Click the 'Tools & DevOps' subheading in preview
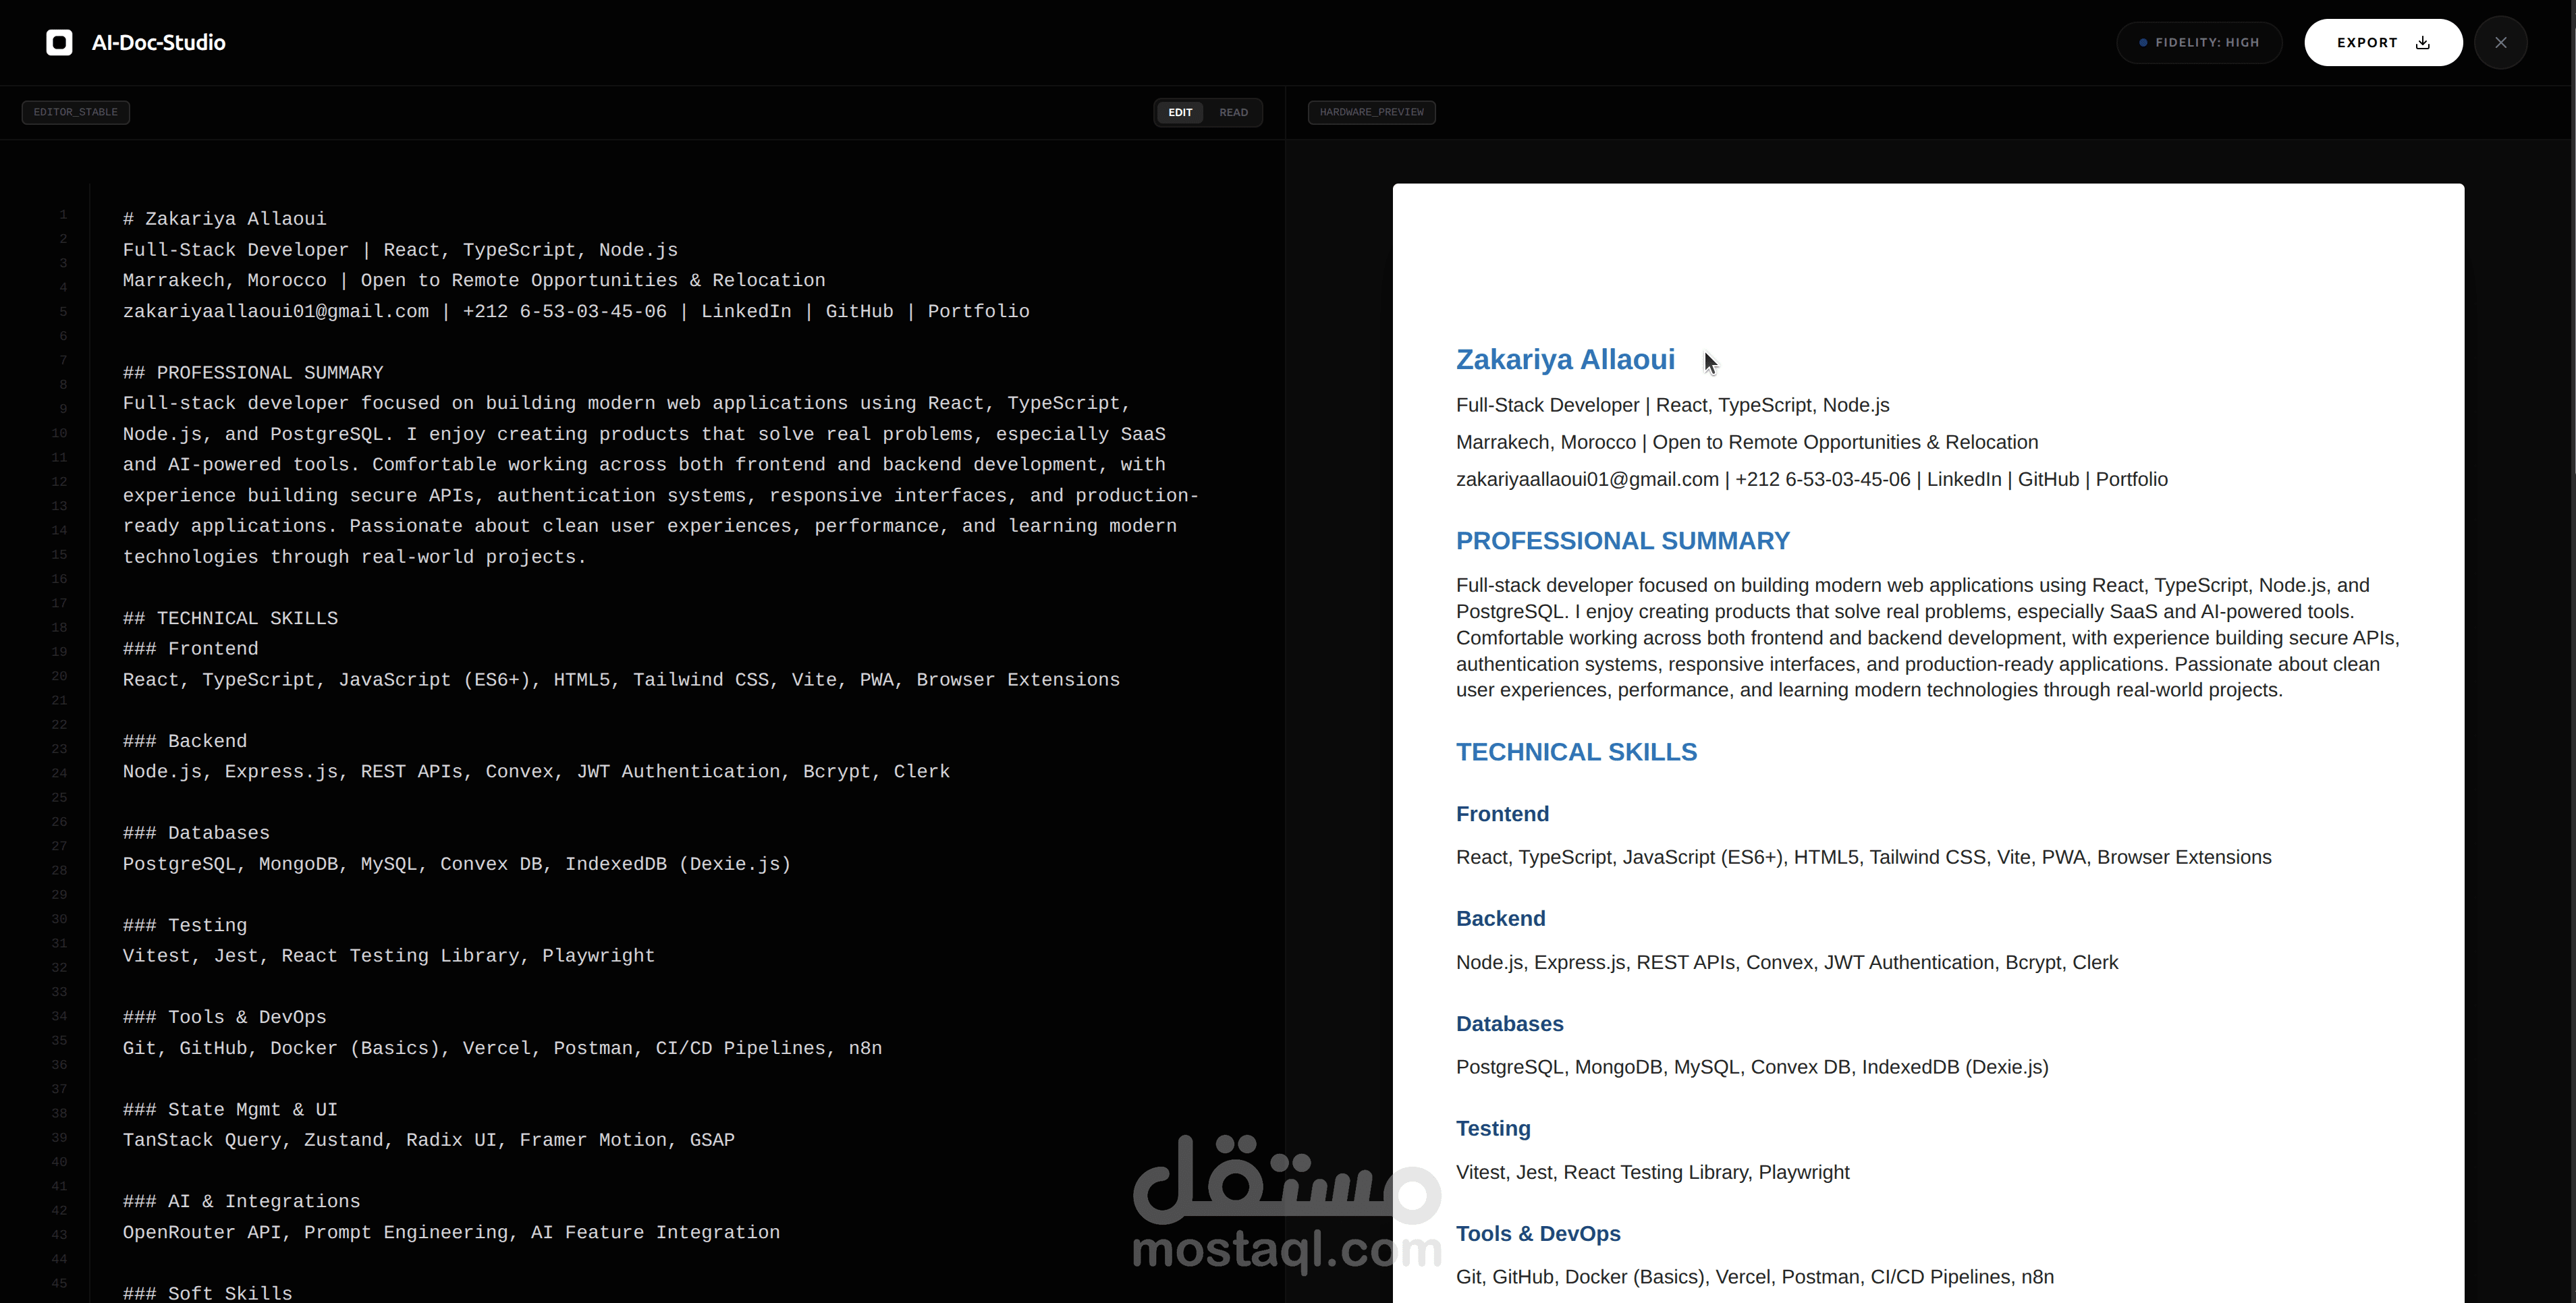The image size is (2576, 1303). tap(1538, 1234)
